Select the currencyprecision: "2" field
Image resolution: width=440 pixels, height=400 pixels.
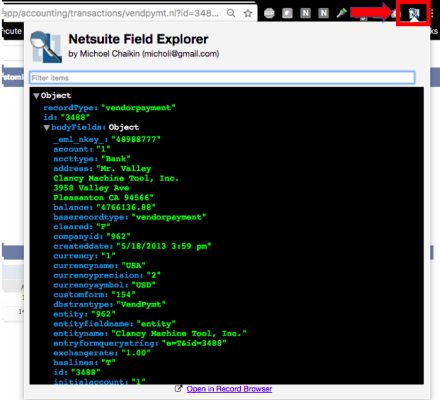point(107,275)
